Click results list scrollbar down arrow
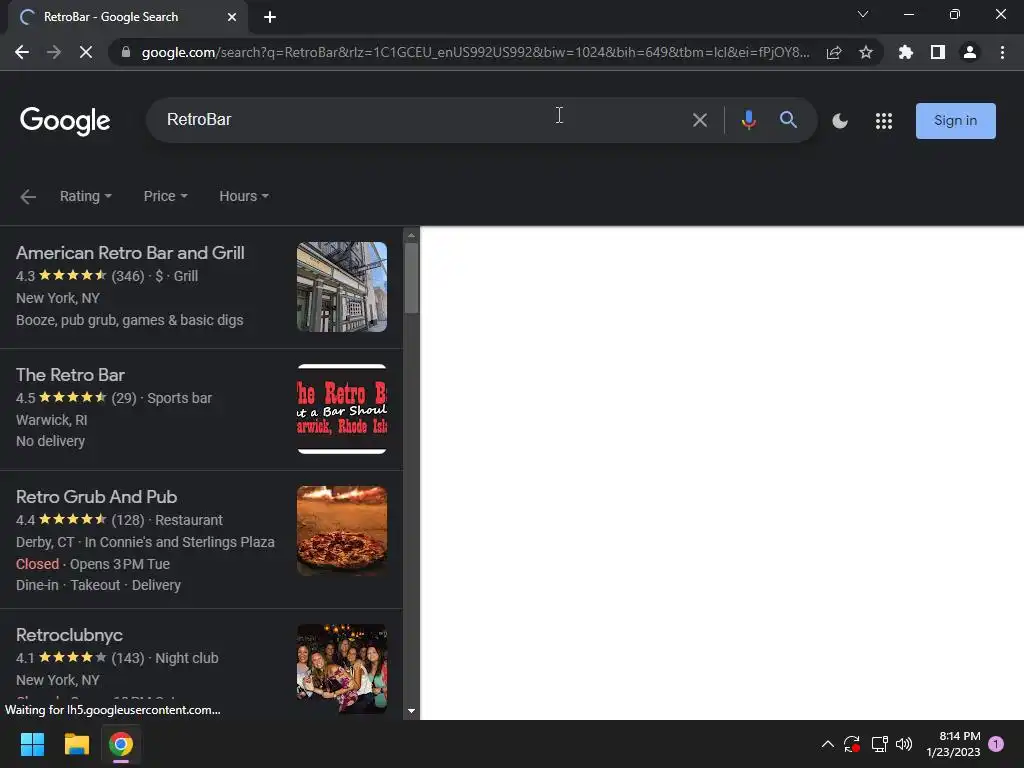 point(411,711)
